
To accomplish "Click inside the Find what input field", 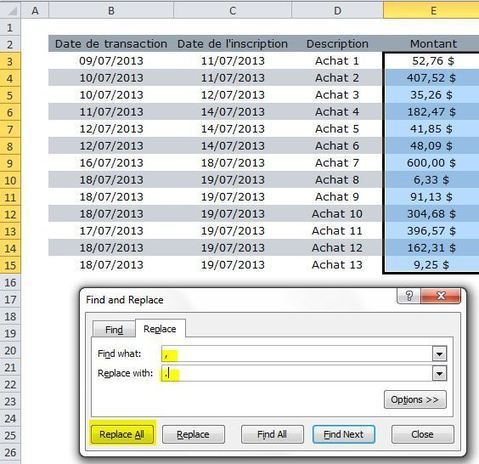I will pyautogui.click(x=297, y=354).
